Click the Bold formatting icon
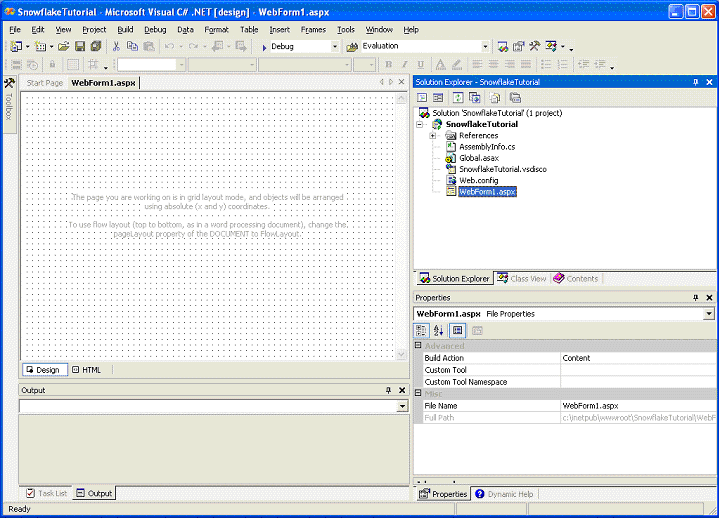This screenshot has height=518, width=719. click(x=389, y=65)
